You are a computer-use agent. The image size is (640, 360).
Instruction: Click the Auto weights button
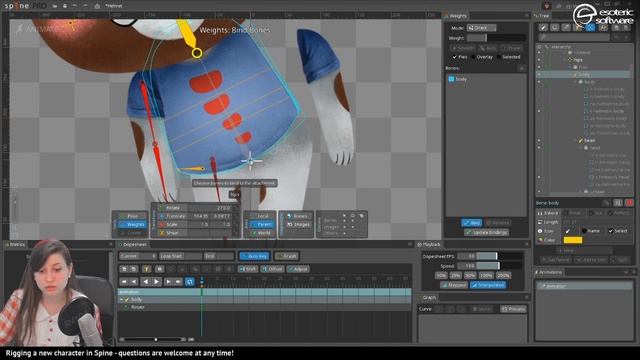[x=488, y=48]
